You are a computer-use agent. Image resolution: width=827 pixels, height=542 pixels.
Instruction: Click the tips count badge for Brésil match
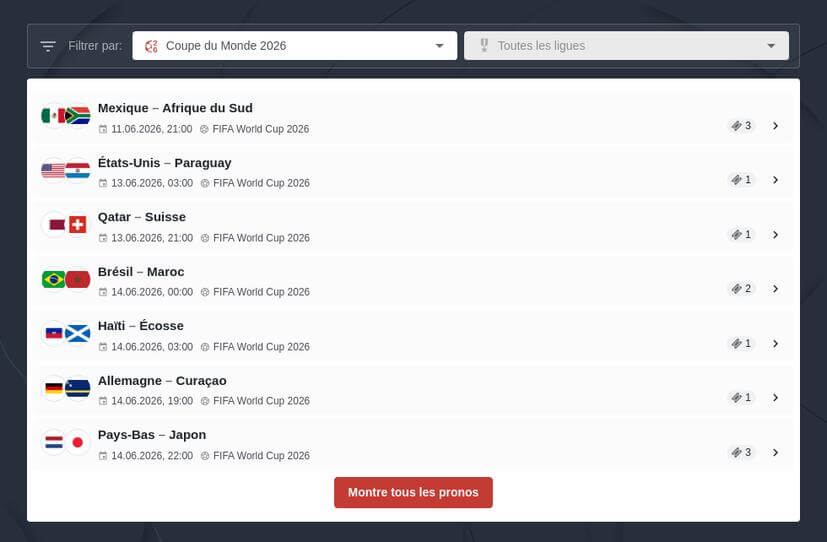pos(741,289)
